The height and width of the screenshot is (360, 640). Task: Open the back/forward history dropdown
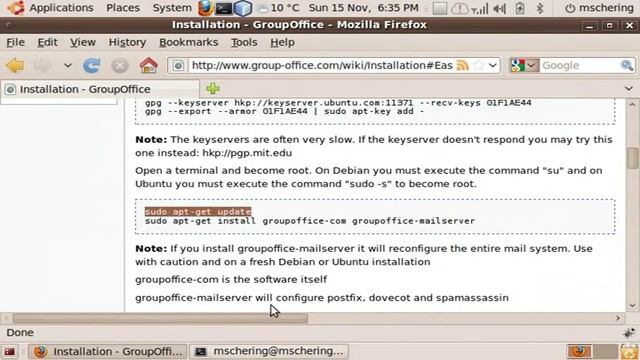(x=68, y=65)
